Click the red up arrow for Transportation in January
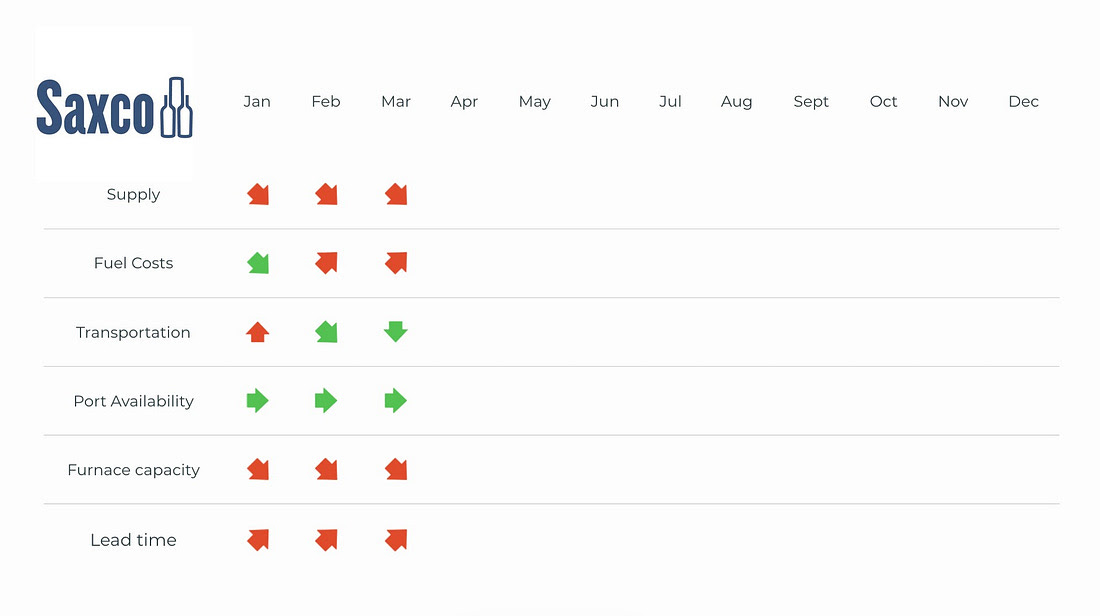Screen dimensions: 1100x616 (x=258, y=332)
